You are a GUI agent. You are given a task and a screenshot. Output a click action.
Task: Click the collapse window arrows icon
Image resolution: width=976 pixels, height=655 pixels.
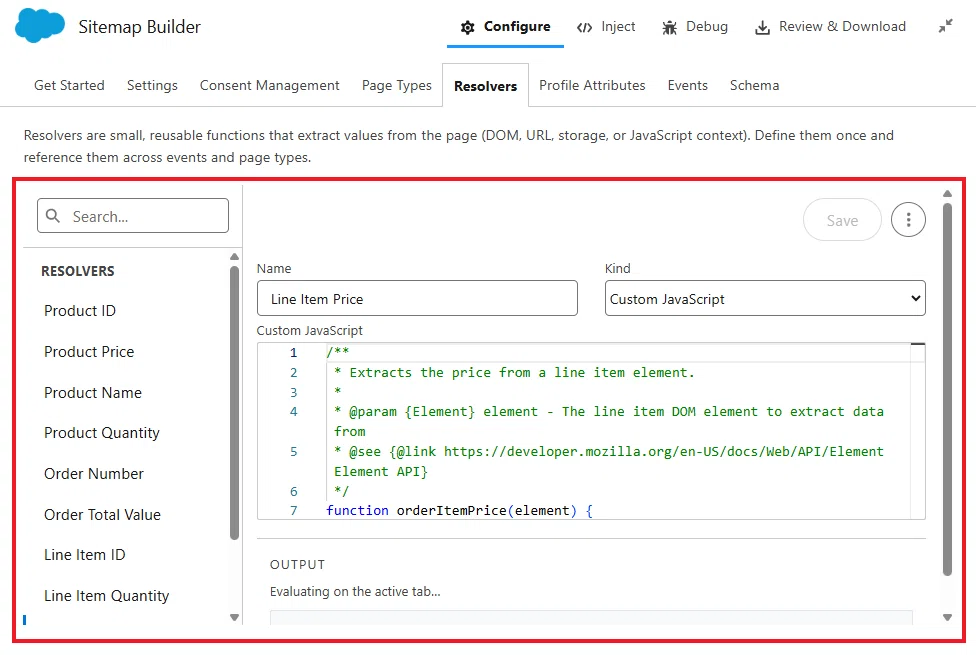point(946,26)
